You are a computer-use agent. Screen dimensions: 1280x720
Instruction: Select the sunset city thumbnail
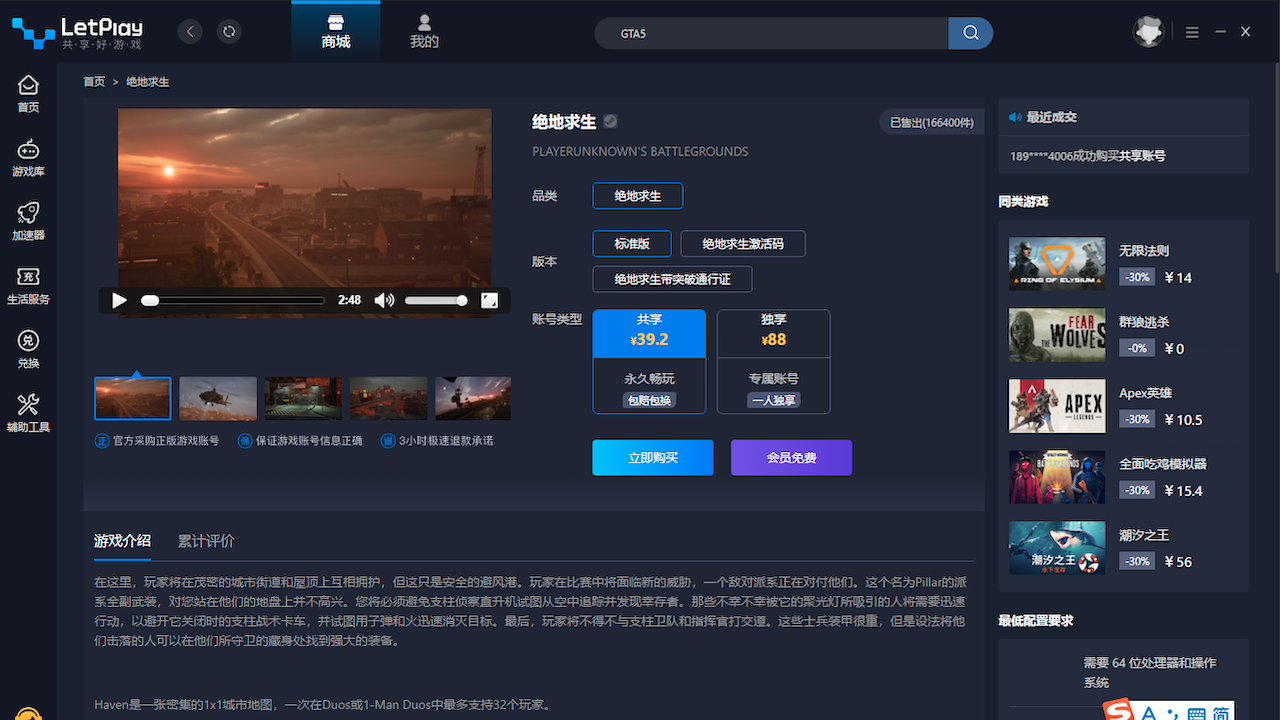click(133, 398)
